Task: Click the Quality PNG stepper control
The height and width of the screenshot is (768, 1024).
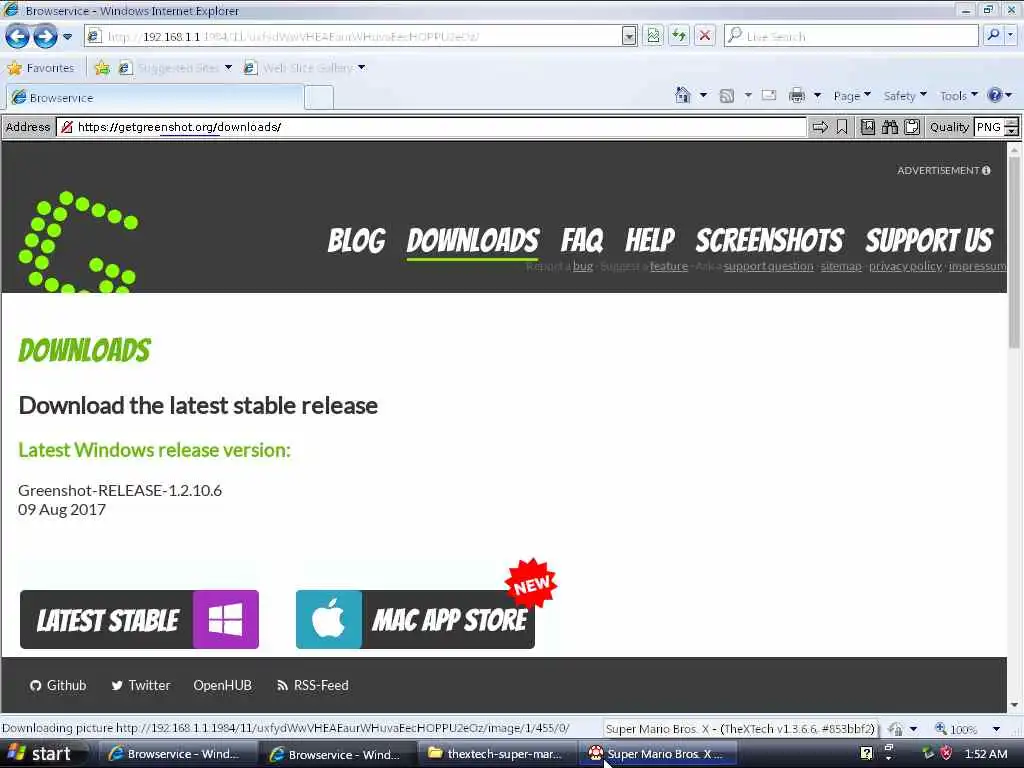Action: pos(1010,127)
